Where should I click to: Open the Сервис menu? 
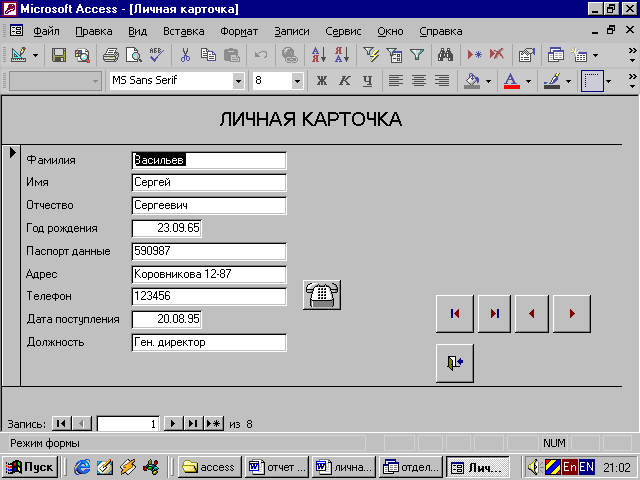point(344,31)
